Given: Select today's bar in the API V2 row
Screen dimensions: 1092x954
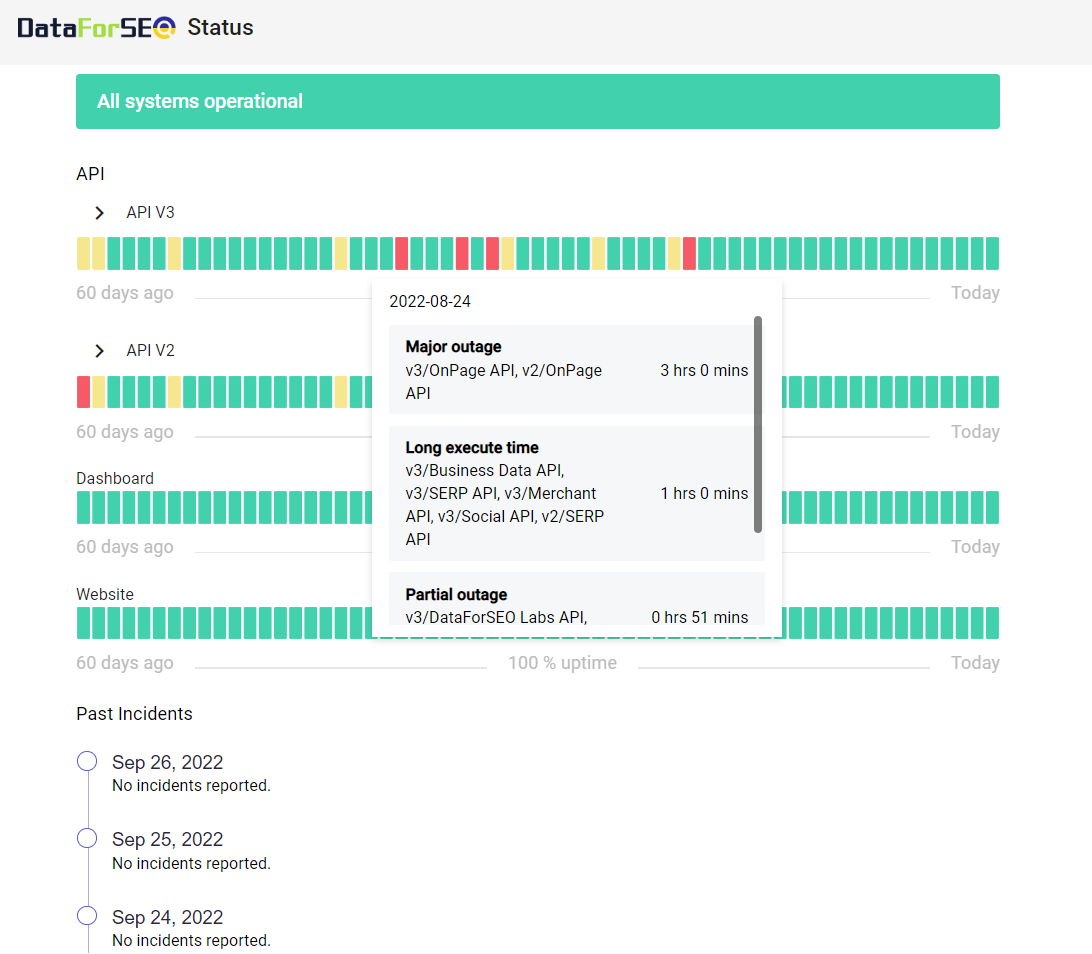Looking at the screenshot, I should click(x=992, y=392).
